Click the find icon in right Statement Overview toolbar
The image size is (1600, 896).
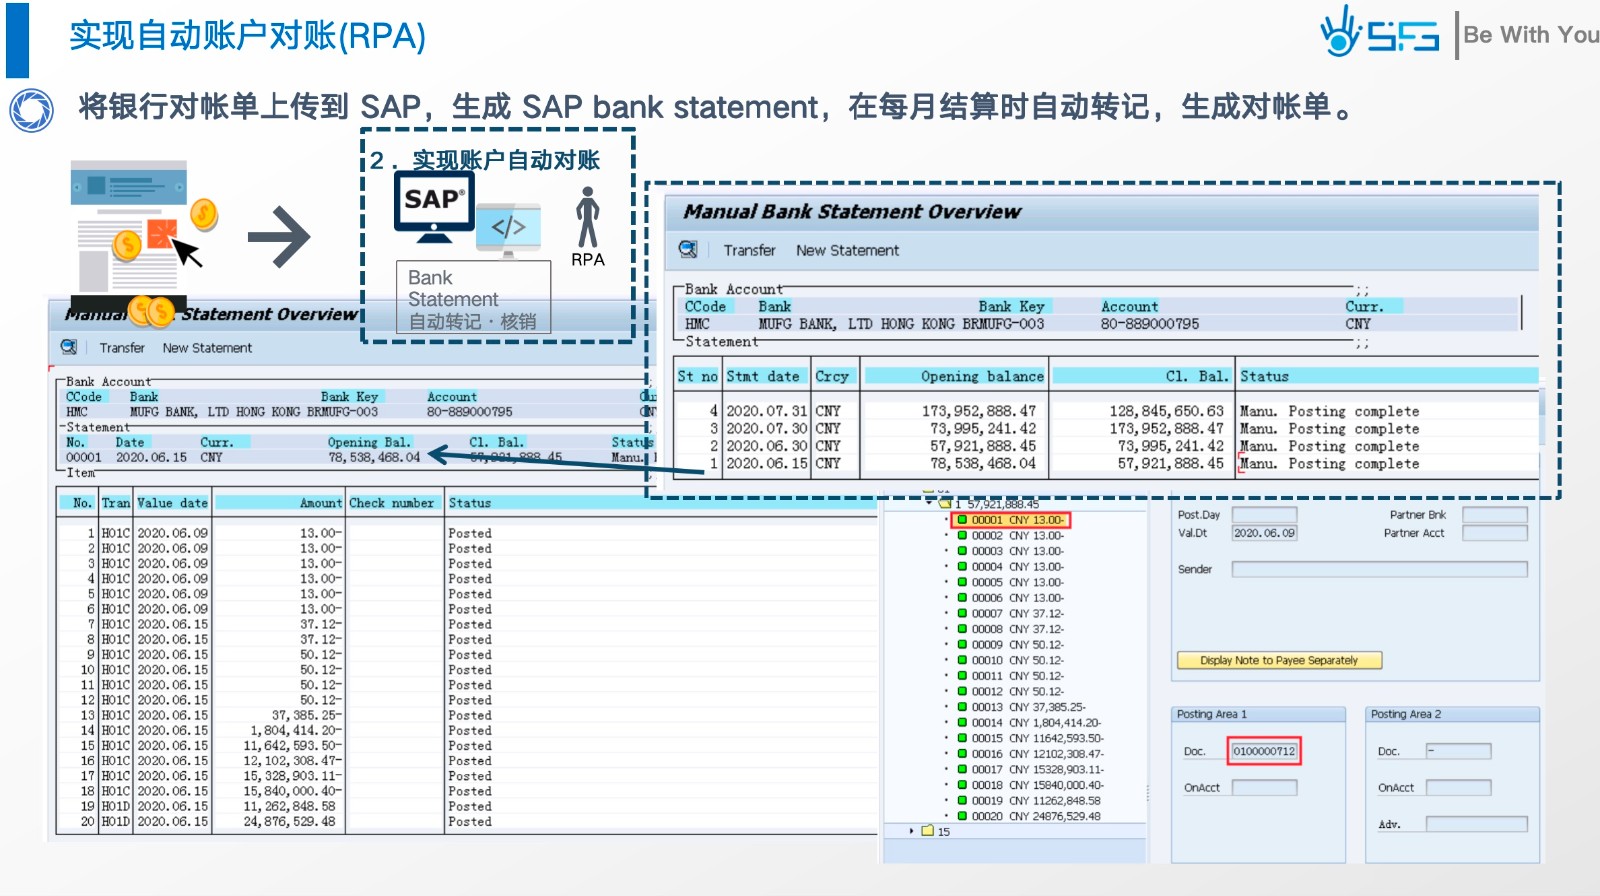(x=688, y=250)
